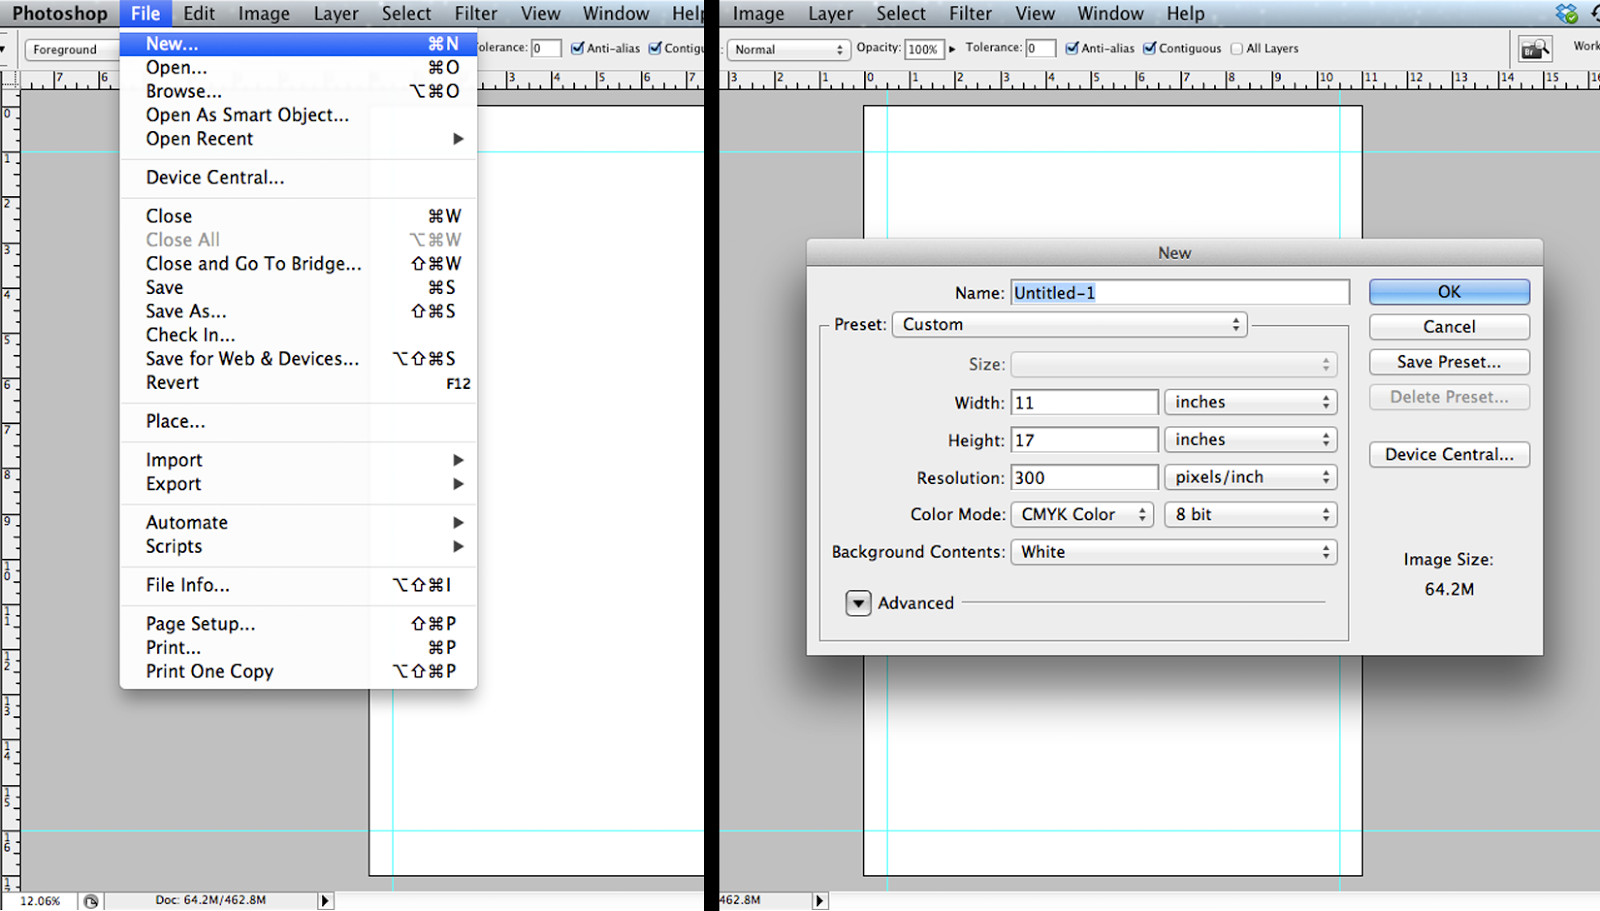Click the Opacity field showing 100%
Viewport: 1600px width, 911px height.
(924, 49)
